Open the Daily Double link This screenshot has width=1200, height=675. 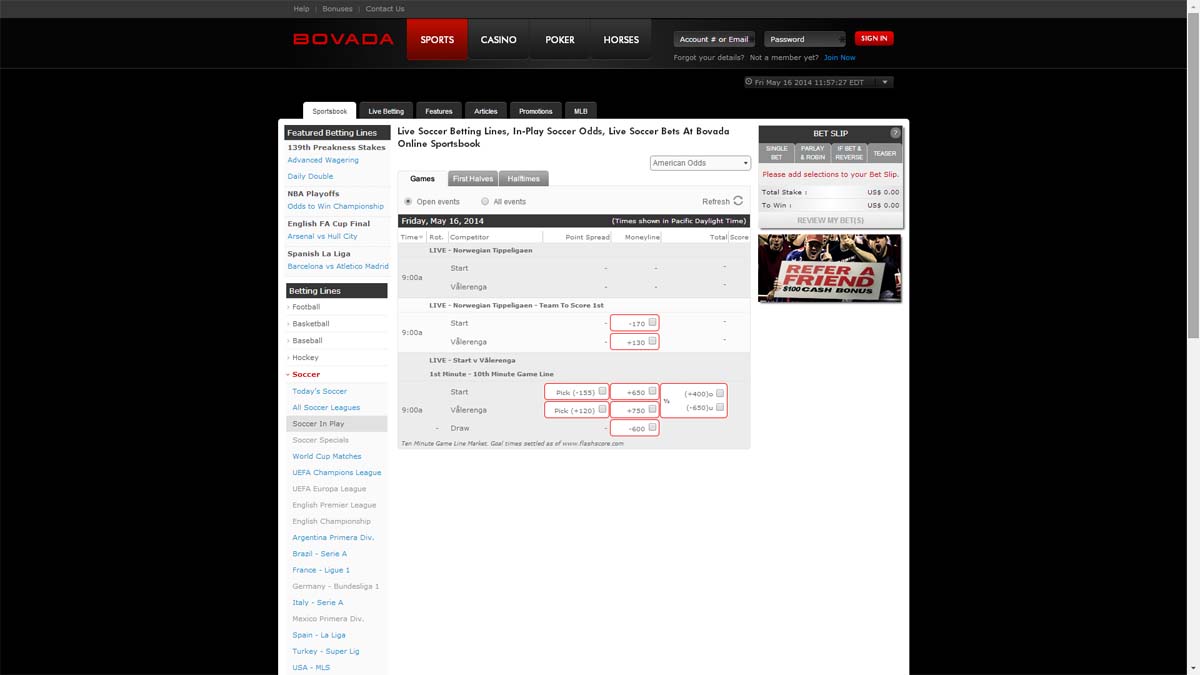point(310,176)
